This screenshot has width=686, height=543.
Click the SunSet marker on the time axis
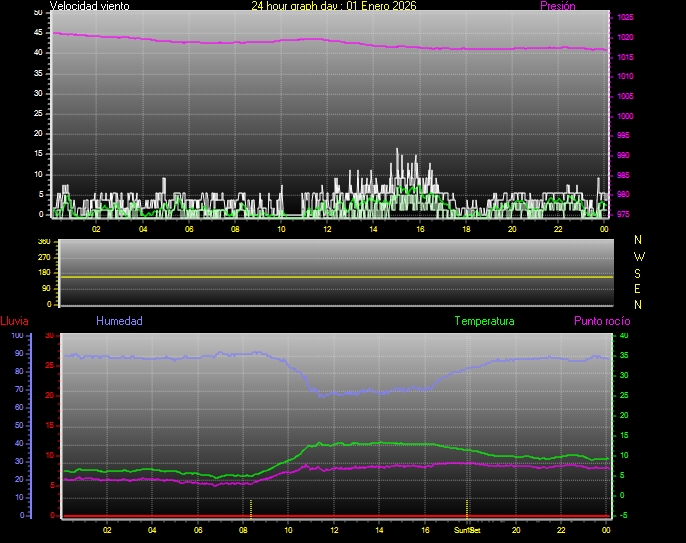[x=466, y=530]
